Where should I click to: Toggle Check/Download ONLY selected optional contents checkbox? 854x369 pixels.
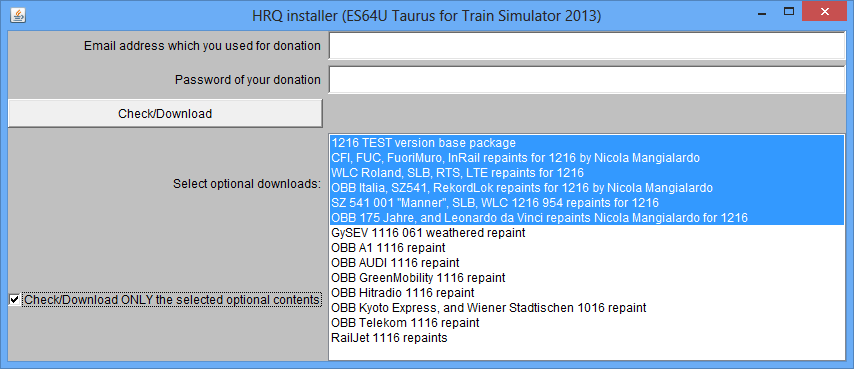(x=14, y=300)
